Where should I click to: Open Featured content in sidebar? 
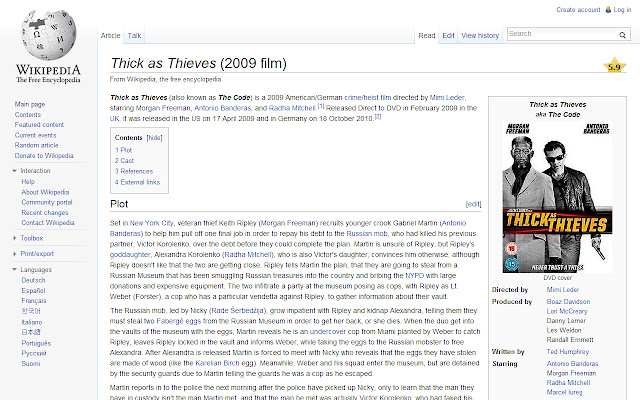pyautogui.click(x=39, y=124)
